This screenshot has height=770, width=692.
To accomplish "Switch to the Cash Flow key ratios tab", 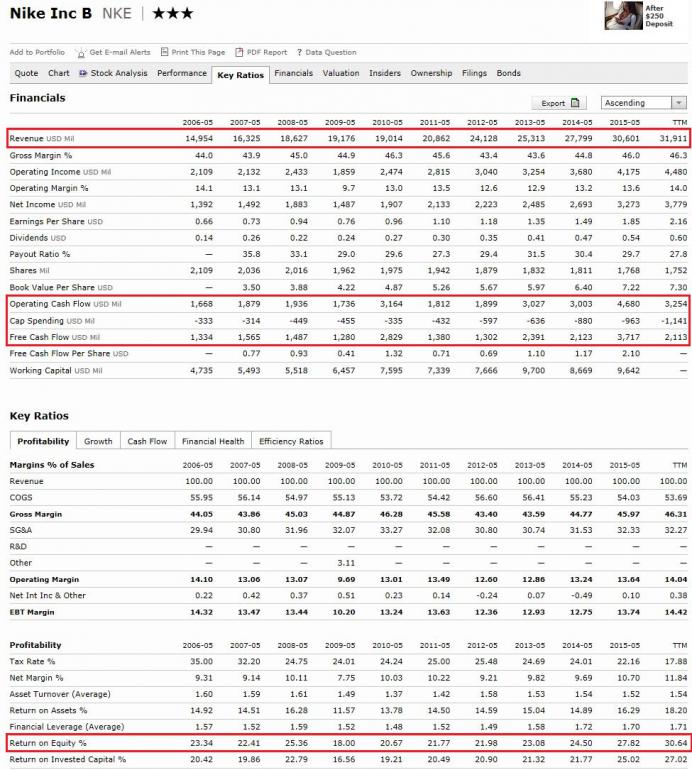I will pyautogui.click(x=147, y=441).
